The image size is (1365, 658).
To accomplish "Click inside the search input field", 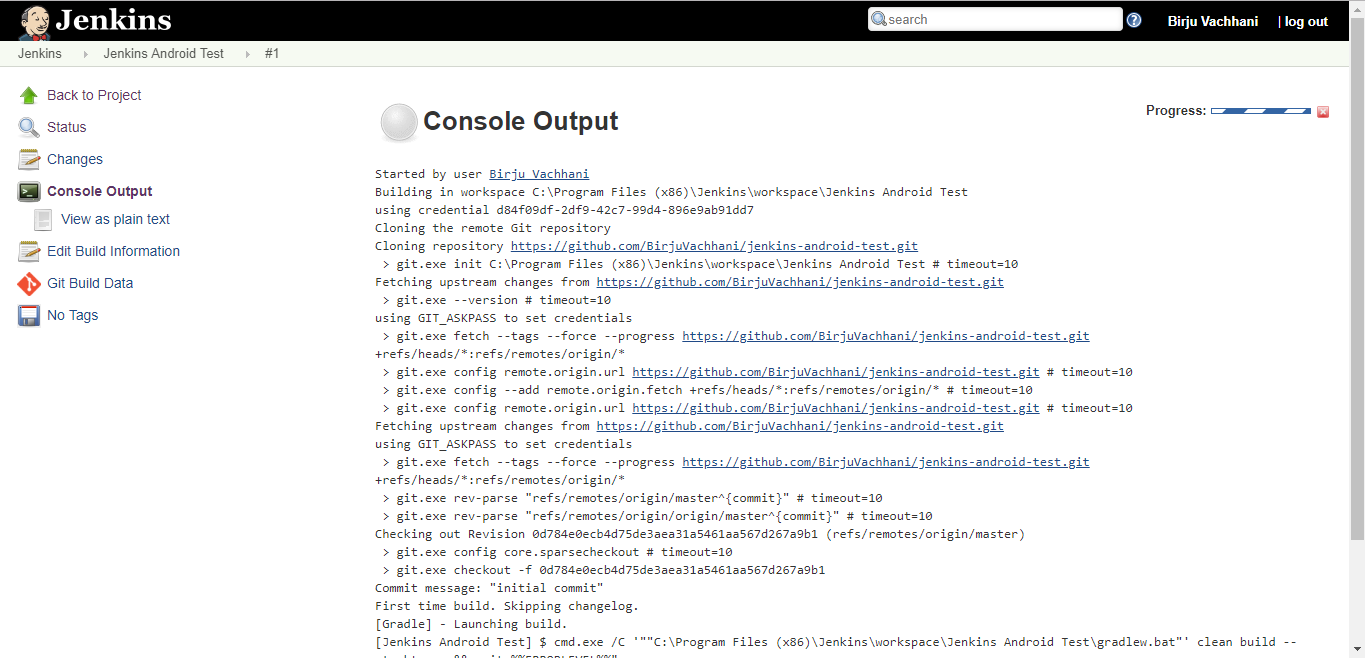I will (x=995, y=18).
